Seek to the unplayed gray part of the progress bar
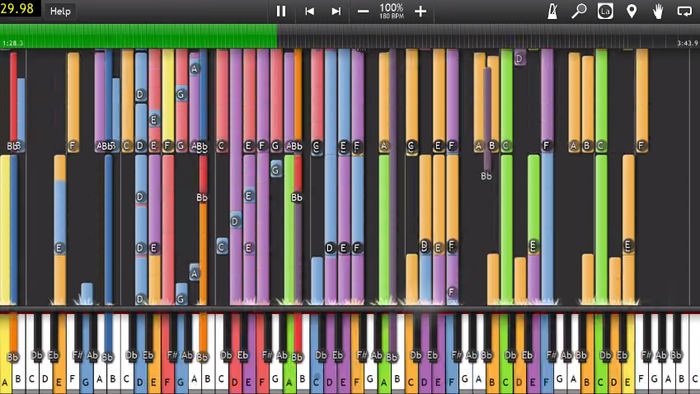Viewport: 700px width, 394px height. 488,36
